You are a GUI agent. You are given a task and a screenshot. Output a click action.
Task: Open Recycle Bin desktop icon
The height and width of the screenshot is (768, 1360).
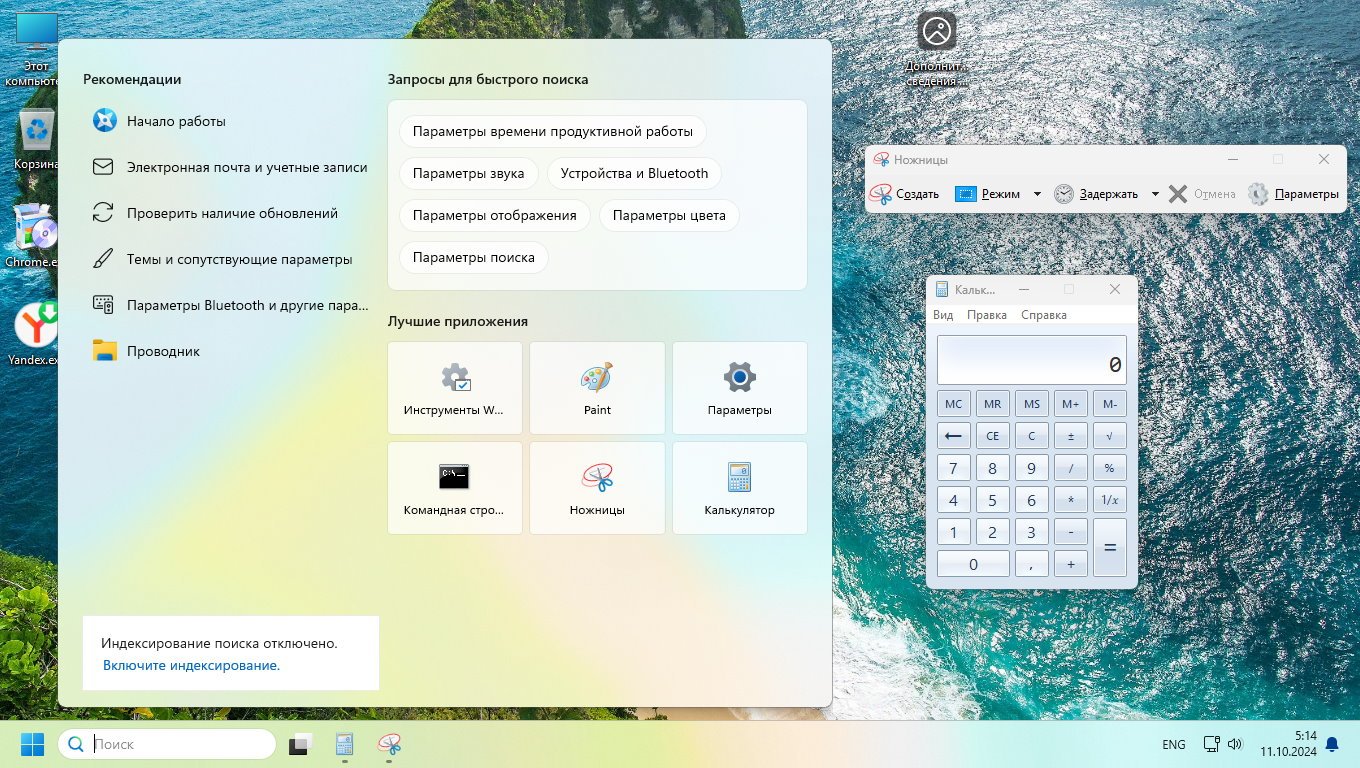pyautogui.click(x=37, y=140)
